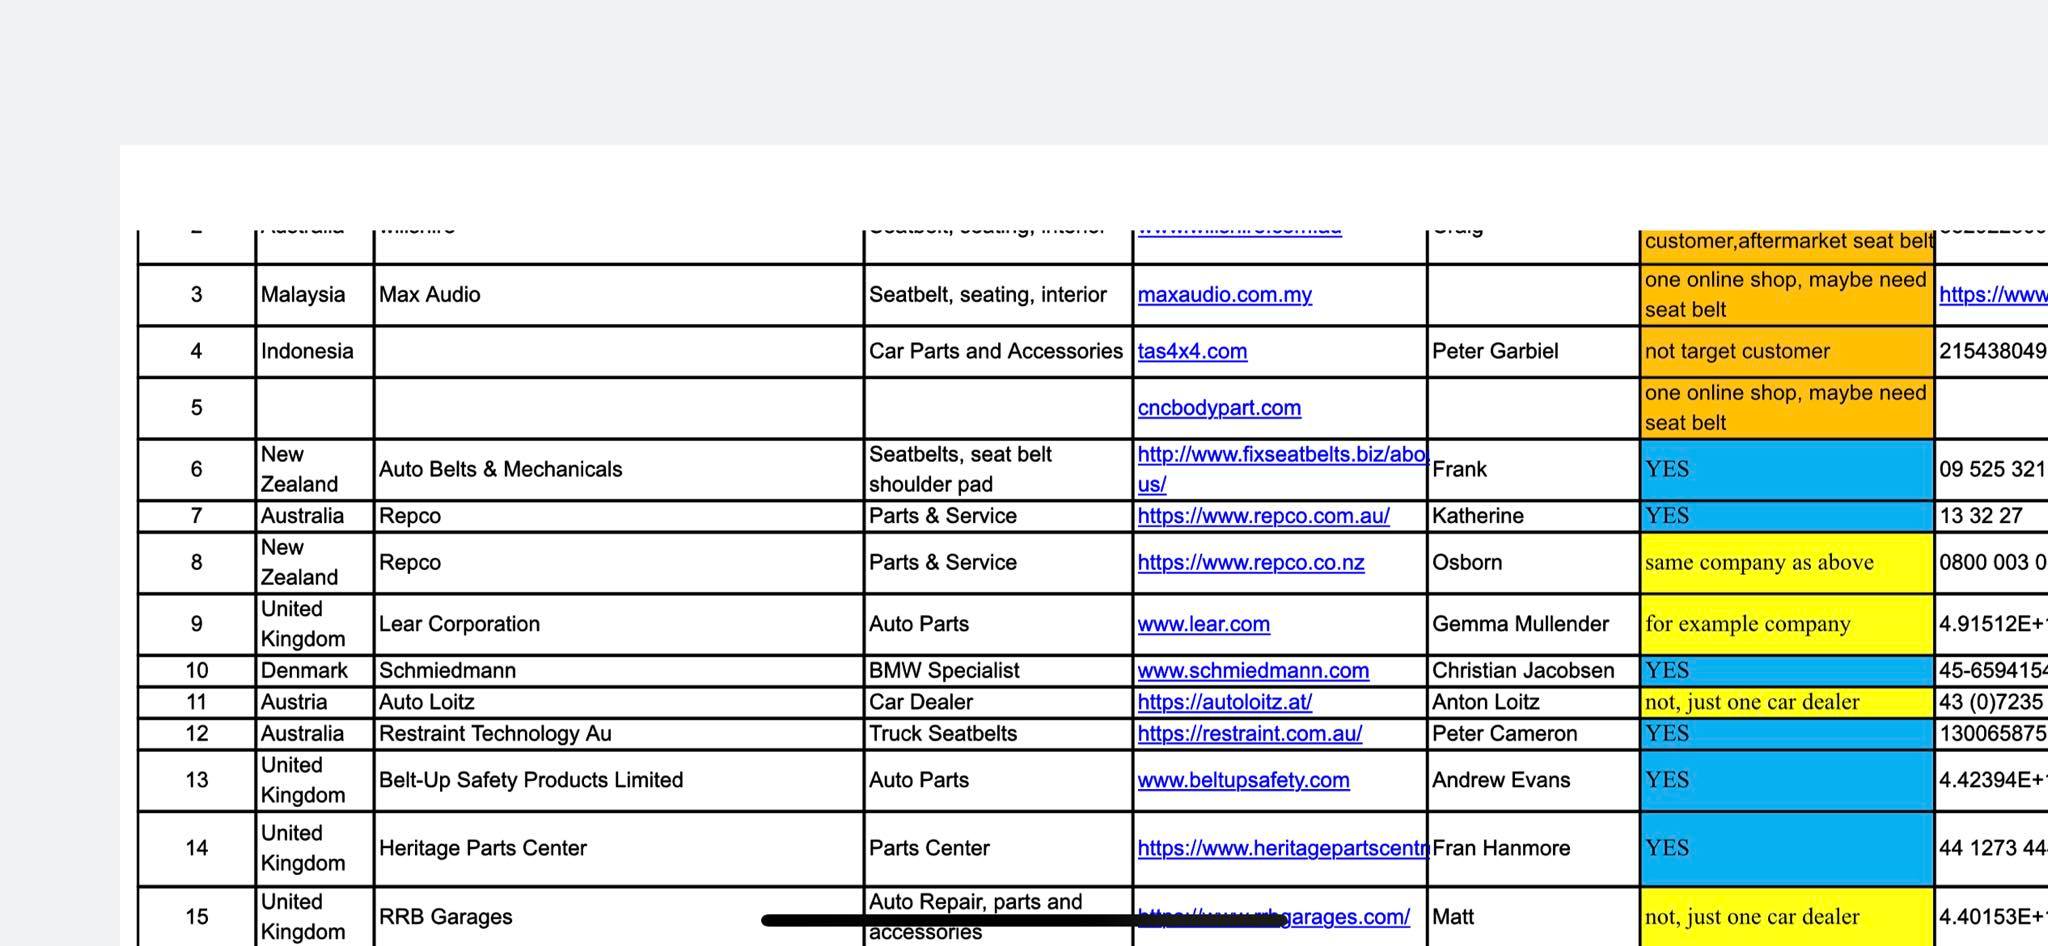Click the row number 5 cell
The height and width of the screenshot is (946, 2048).
tap(196, 408)
